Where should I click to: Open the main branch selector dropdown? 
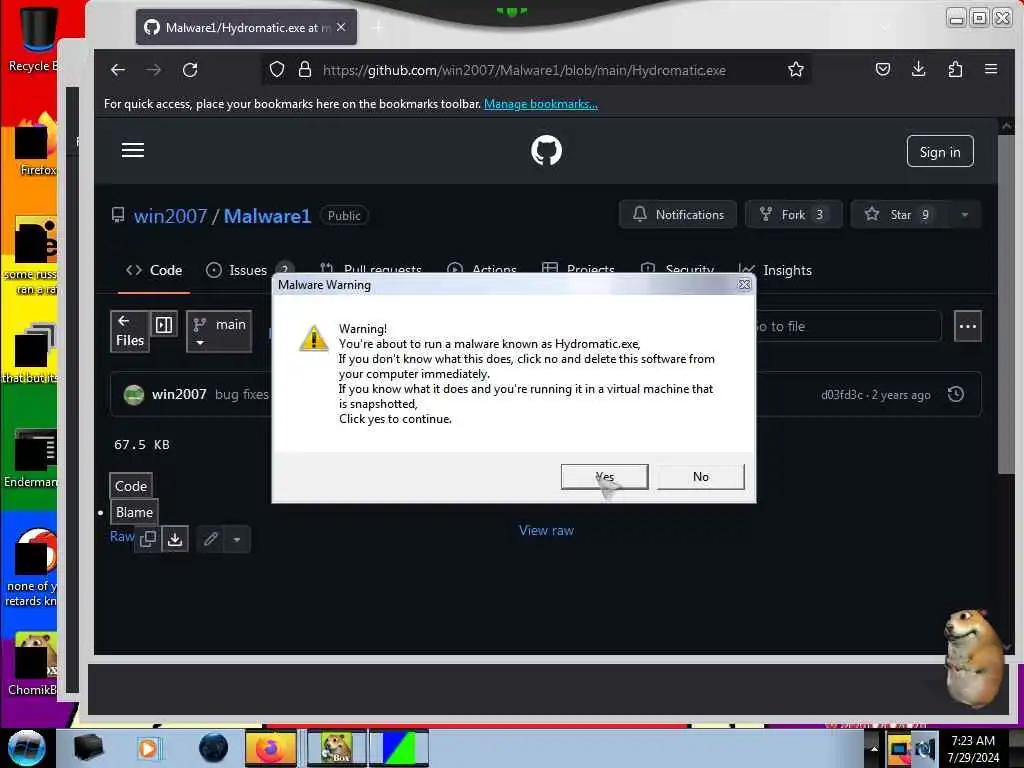[x=219, y=332]
